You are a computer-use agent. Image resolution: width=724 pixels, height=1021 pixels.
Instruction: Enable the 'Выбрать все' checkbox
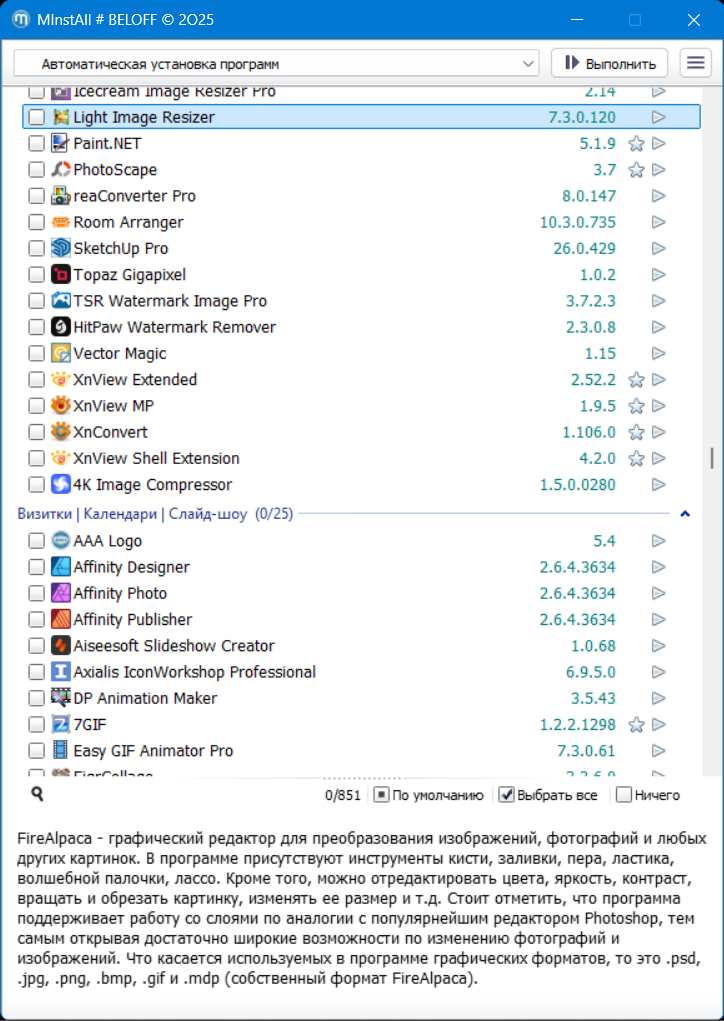[x=507, y=795]
